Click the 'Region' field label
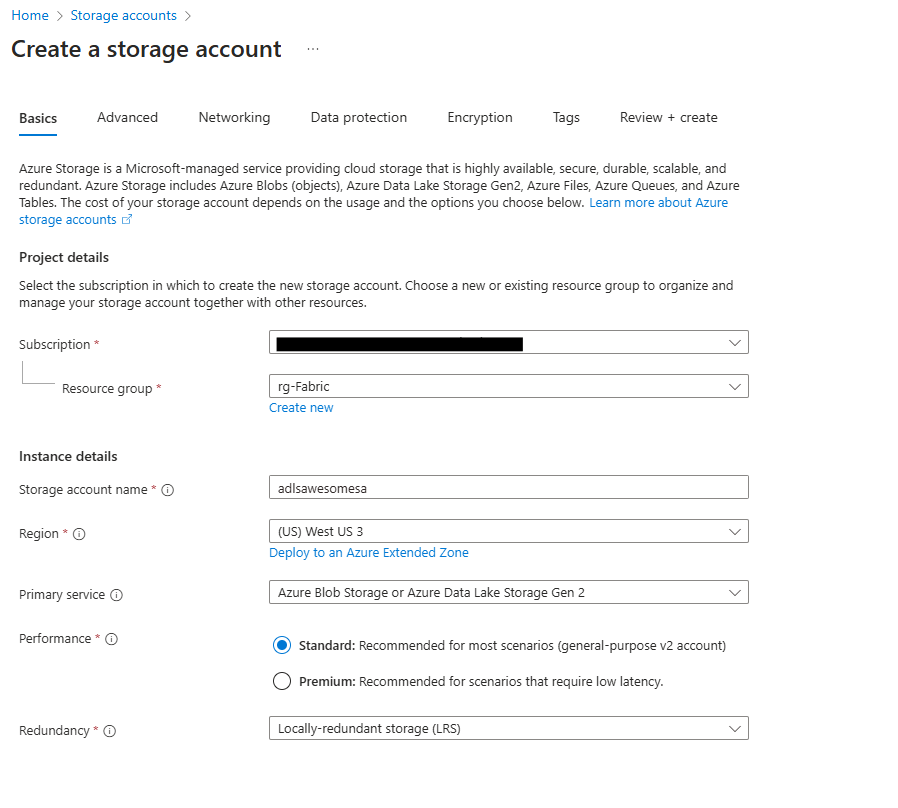898x808 pixels. tap(39, 534)
